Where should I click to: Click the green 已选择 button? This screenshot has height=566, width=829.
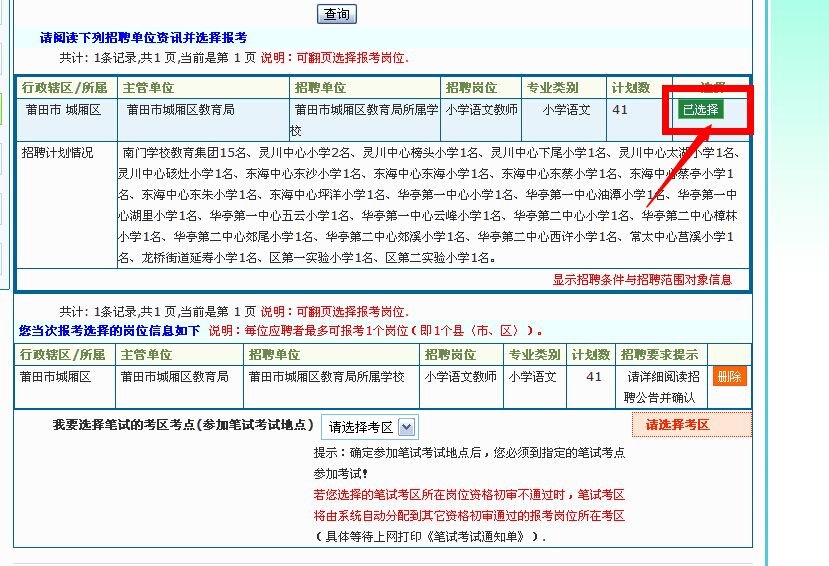[700, 110]
